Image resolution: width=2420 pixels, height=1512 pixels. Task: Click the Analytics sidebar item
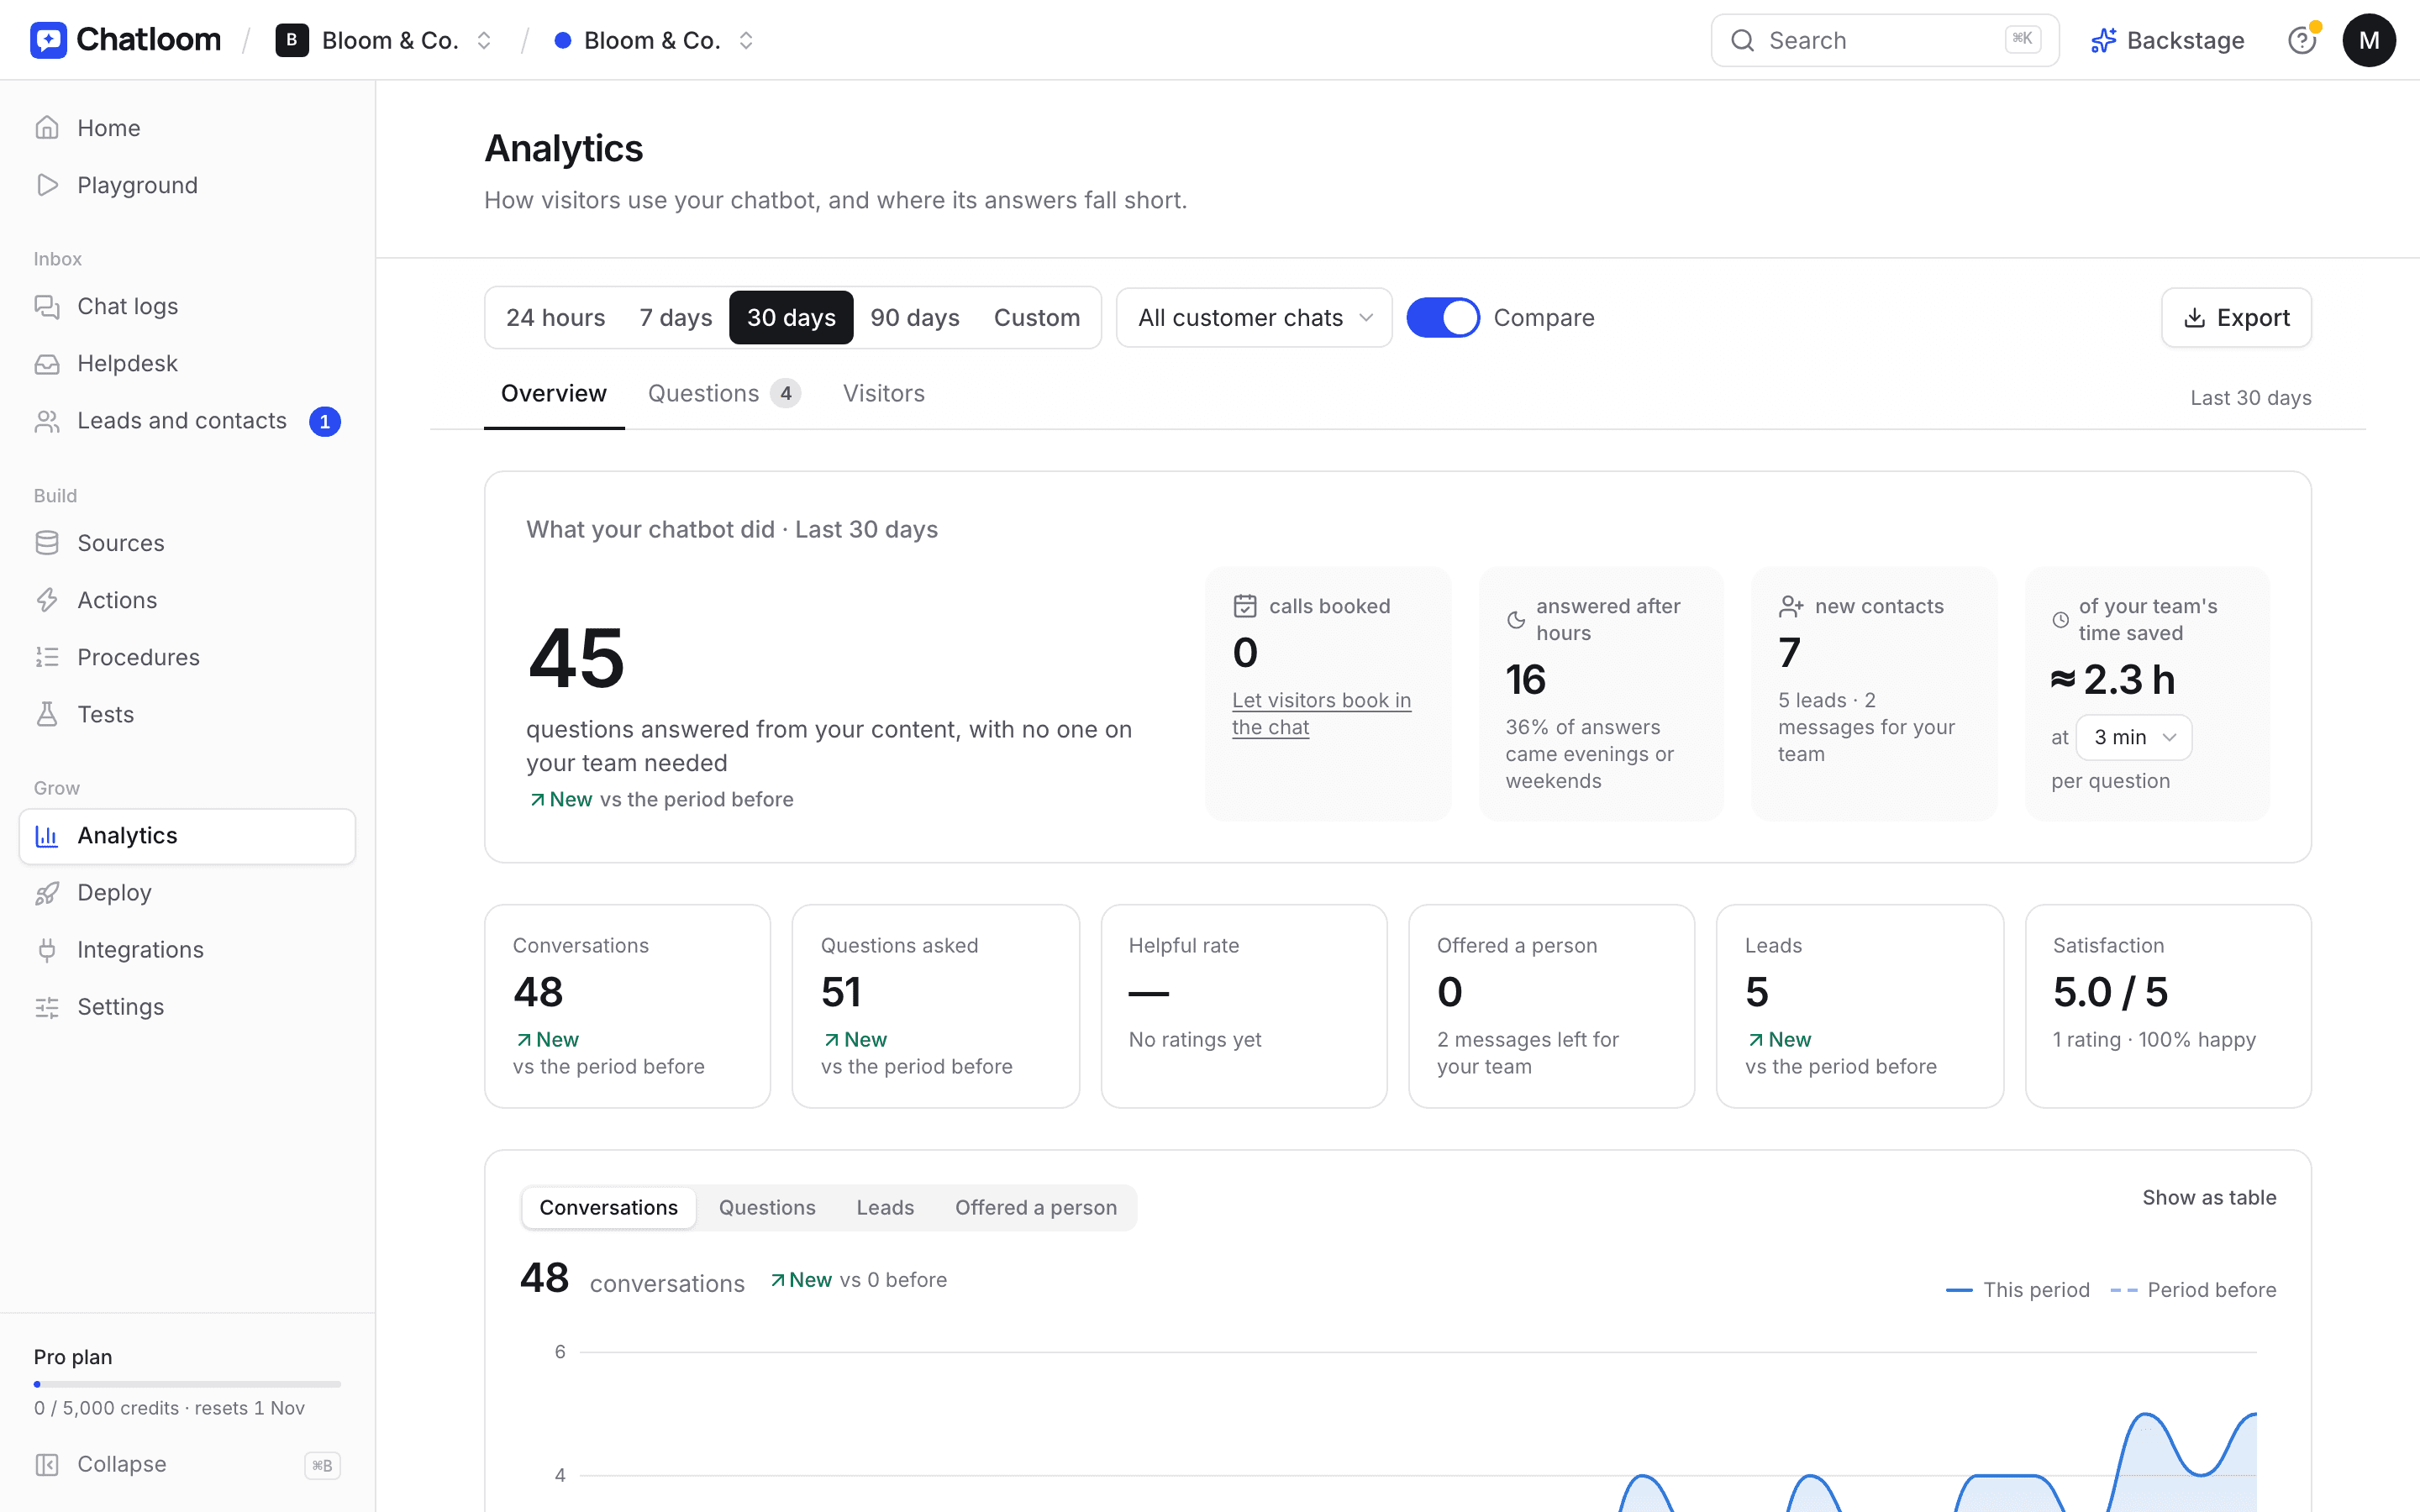pyautogui.click(x=187, y=836)
